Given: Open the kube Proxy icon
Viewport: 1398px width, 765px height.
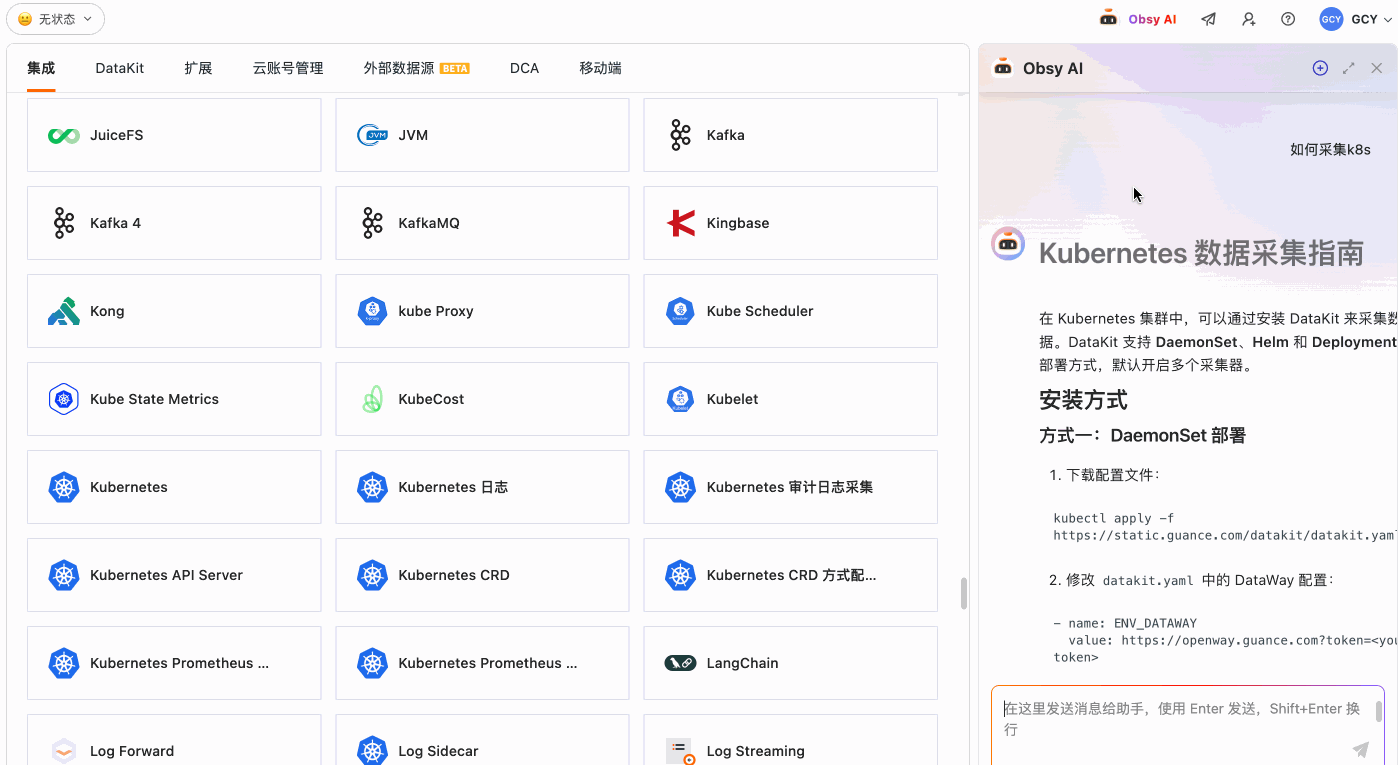Looking at the screenshot, I should point(372,311).
